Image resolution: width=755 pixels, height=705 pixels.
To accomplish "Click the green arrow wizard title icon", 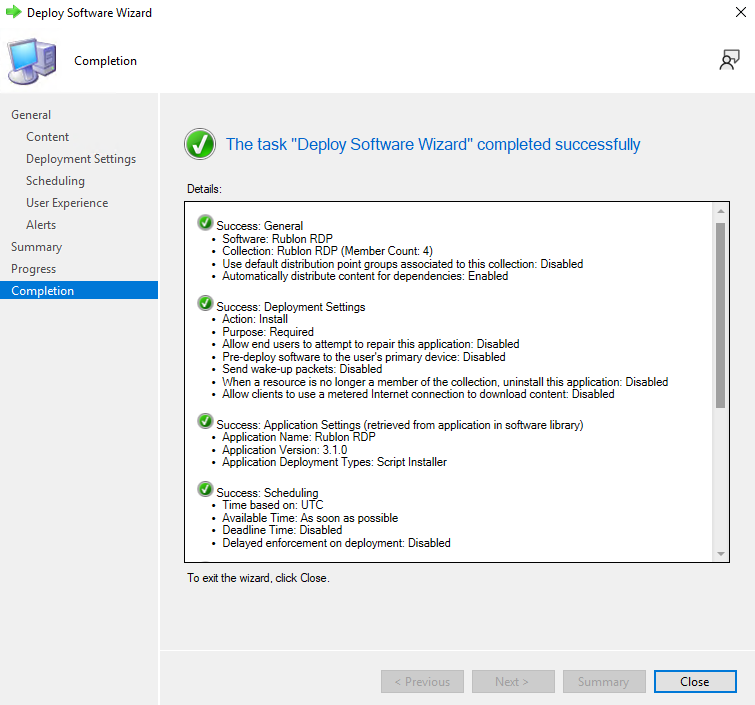I will point(13,13).
